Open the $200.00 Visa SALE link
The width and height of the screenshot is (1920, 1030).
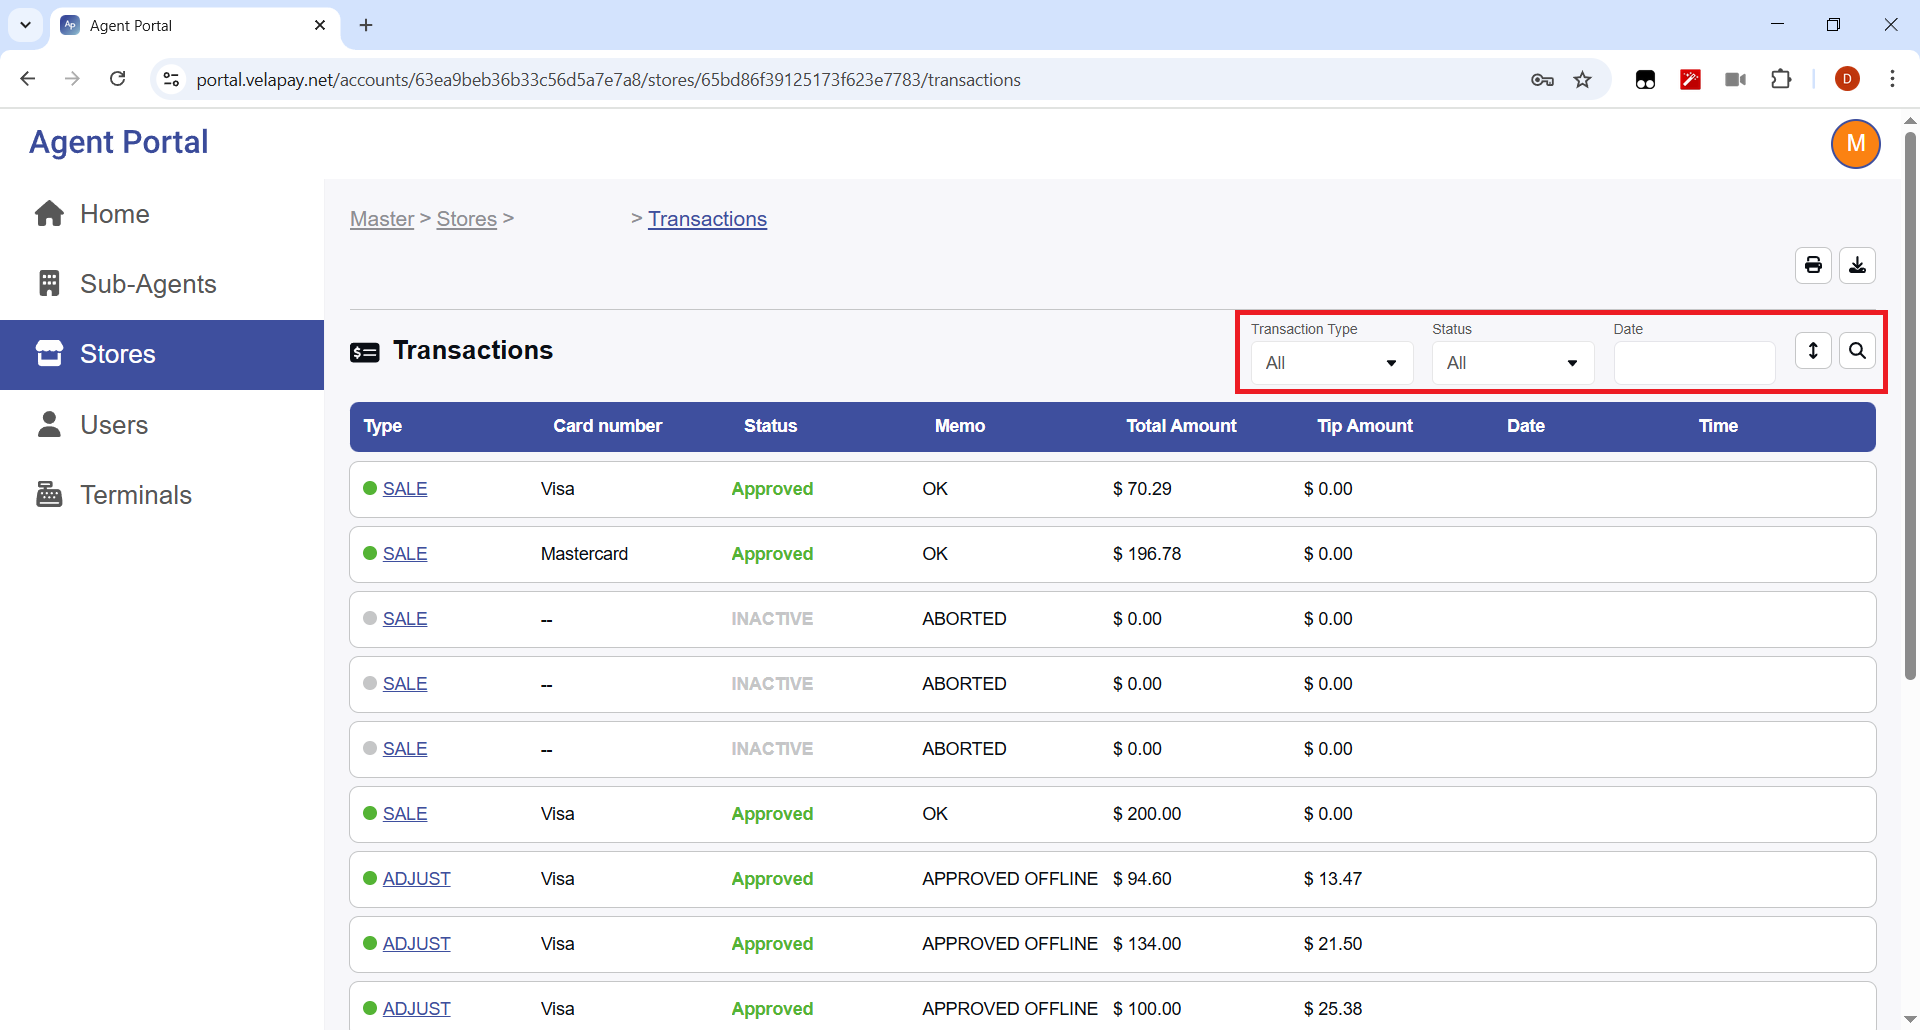point(405,814)
